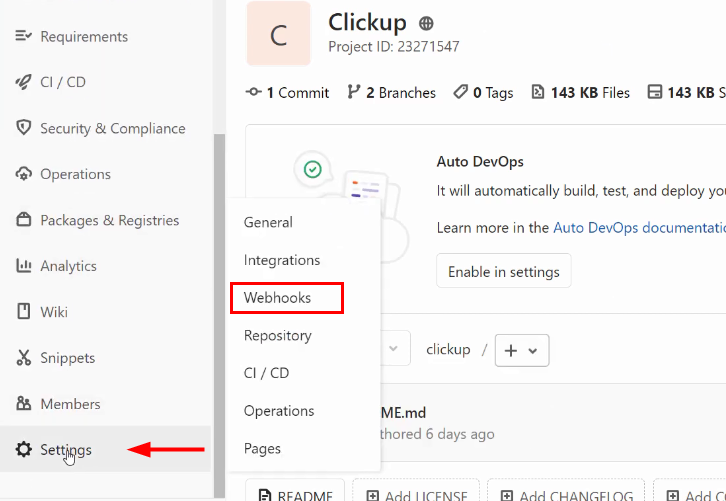Click the README button

pyautogui.click(x=295, y=491)
